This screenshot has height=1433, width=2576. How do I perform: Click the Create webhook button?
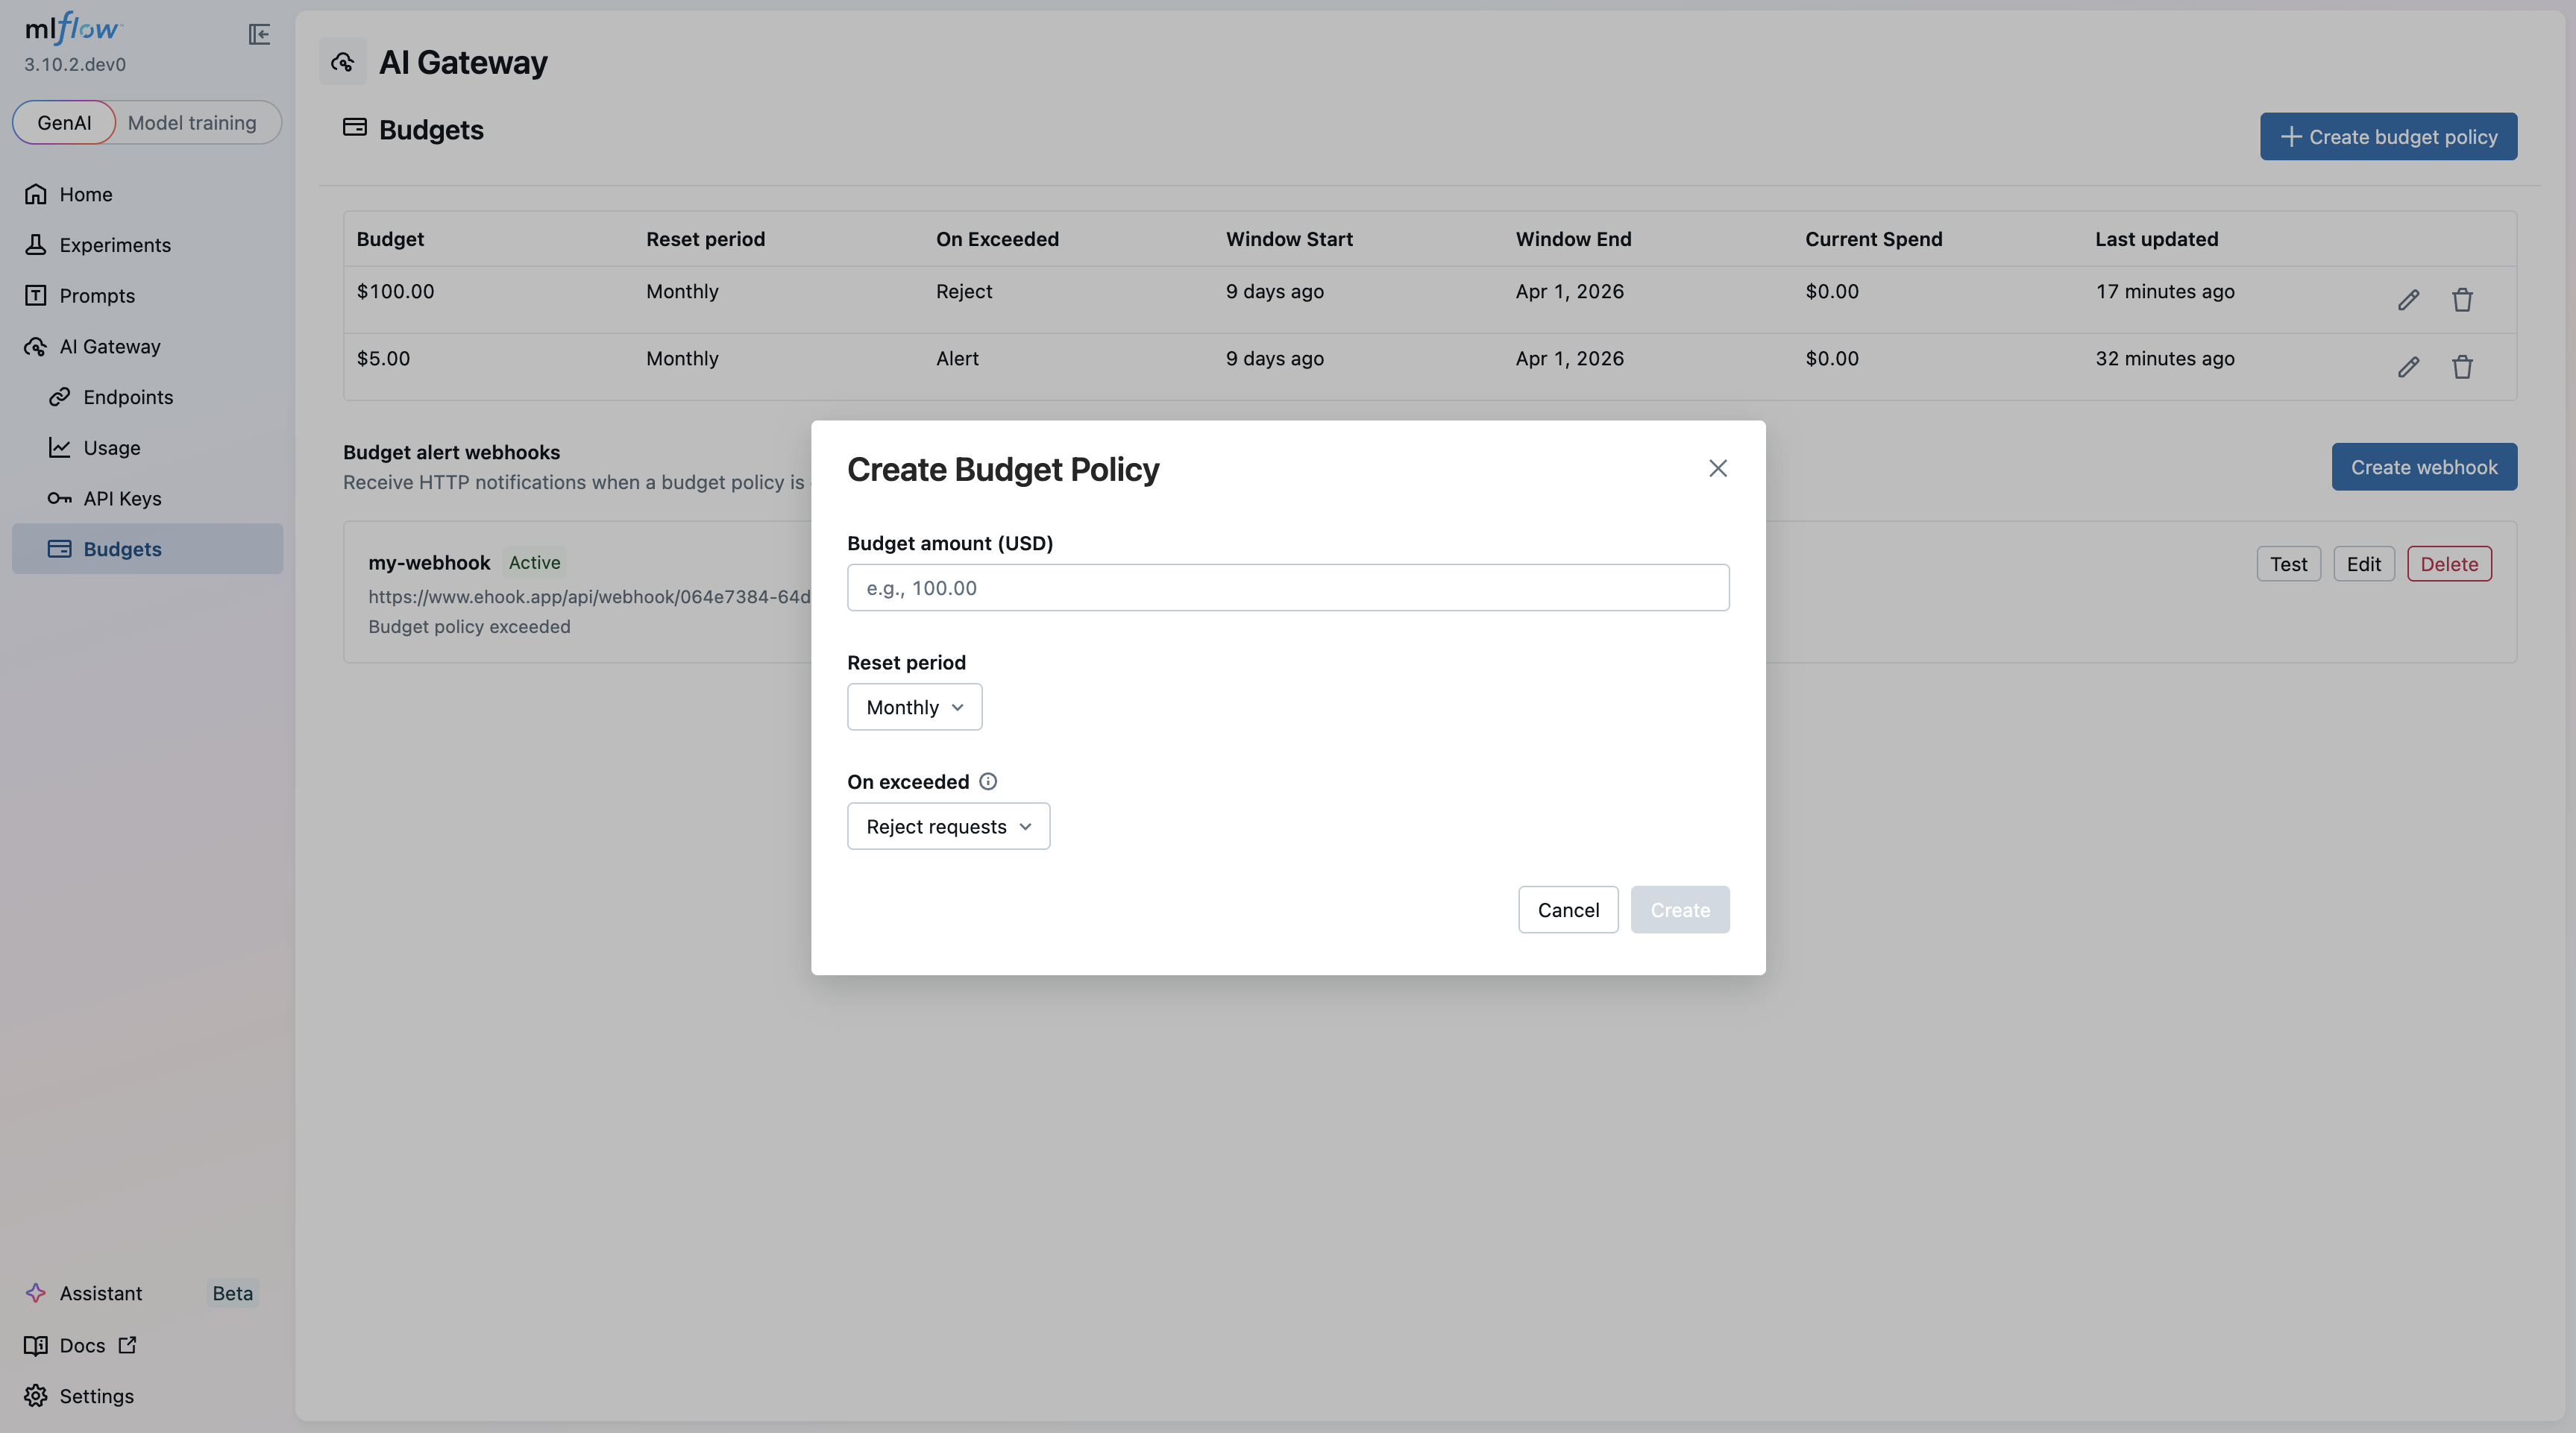2424,467
